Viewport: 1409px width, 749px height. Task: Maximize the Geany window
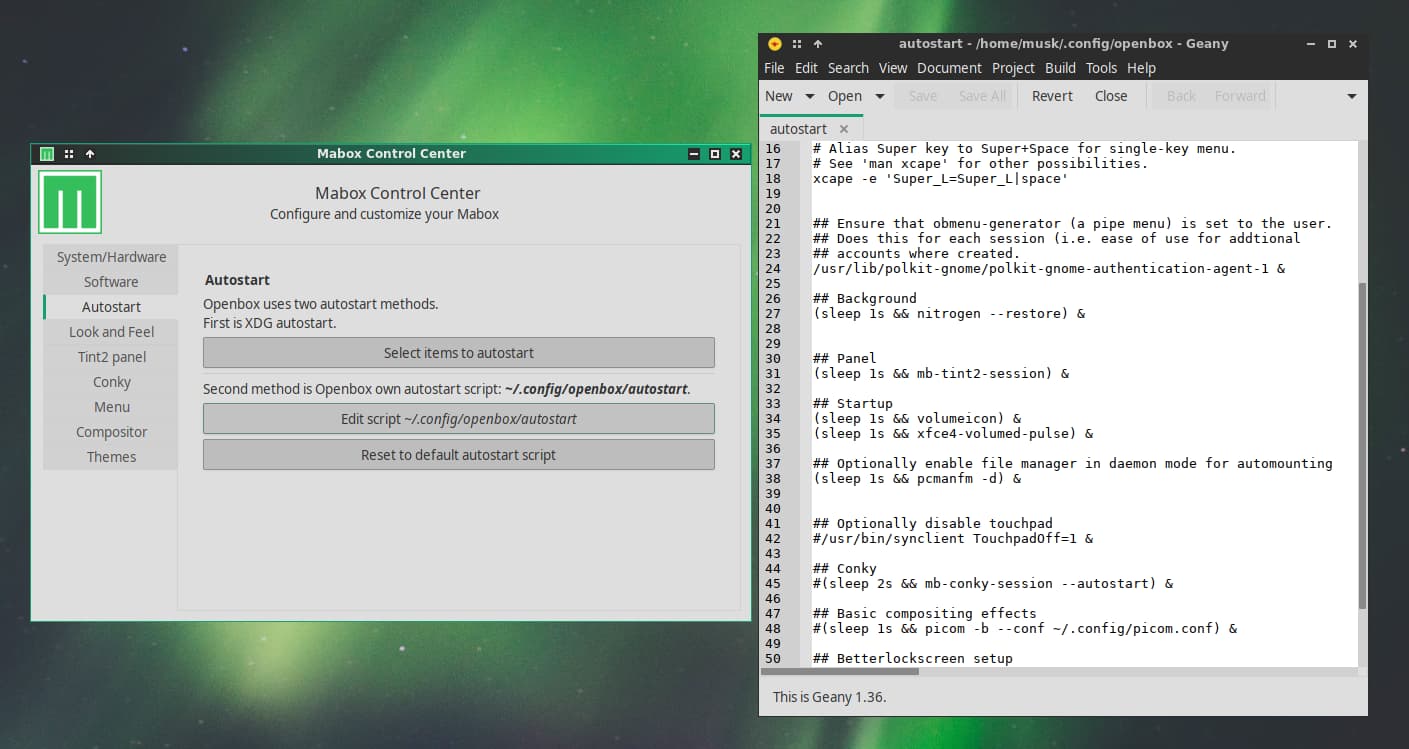(1332, 44)
